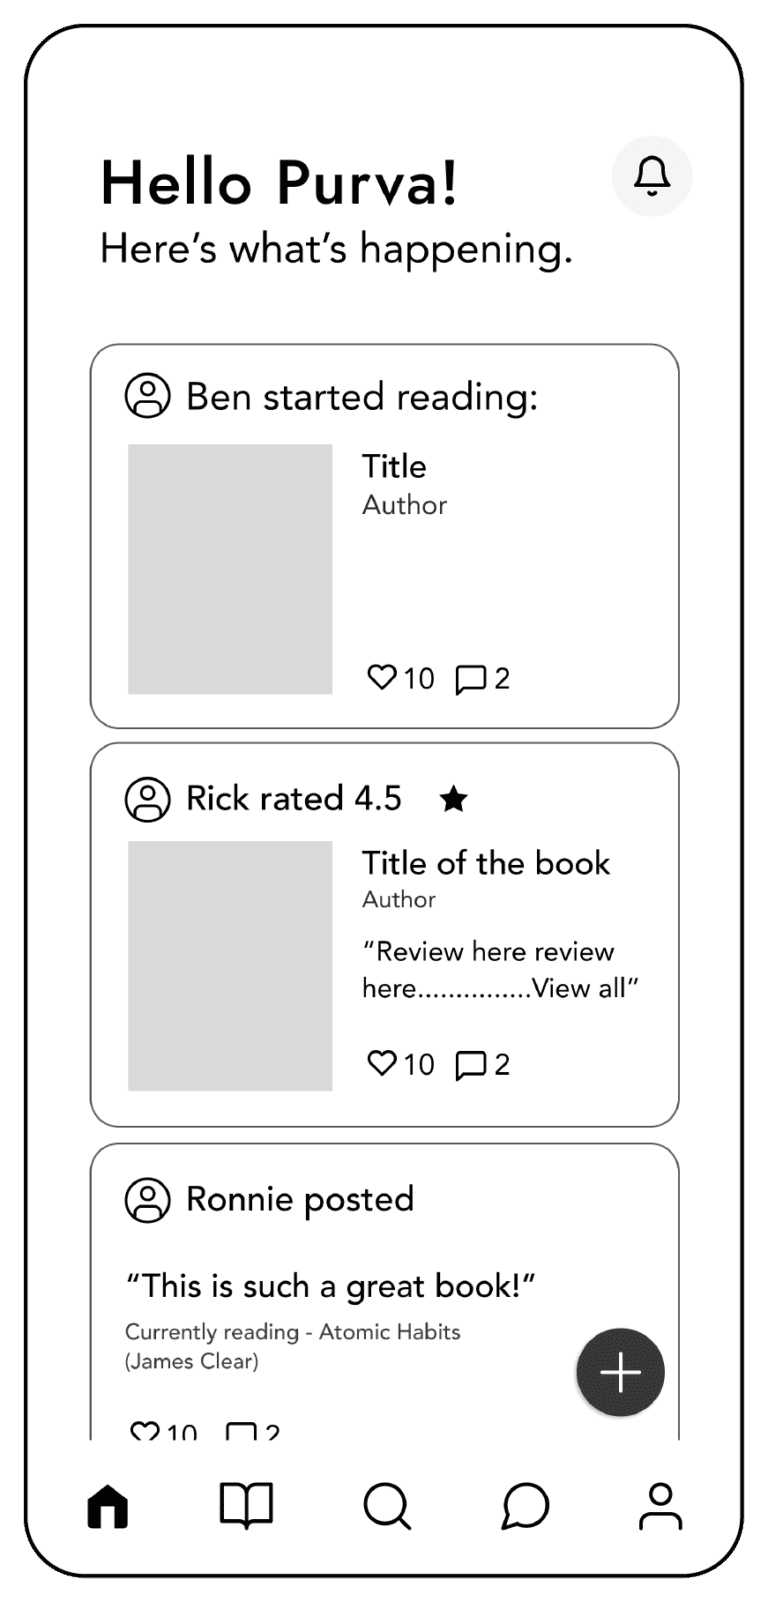Image resolution: width=768 pixels, height=1602 pixels.
Task: Like Ben's started reading post
Action: pyautogui.click(x=384, y=678)
